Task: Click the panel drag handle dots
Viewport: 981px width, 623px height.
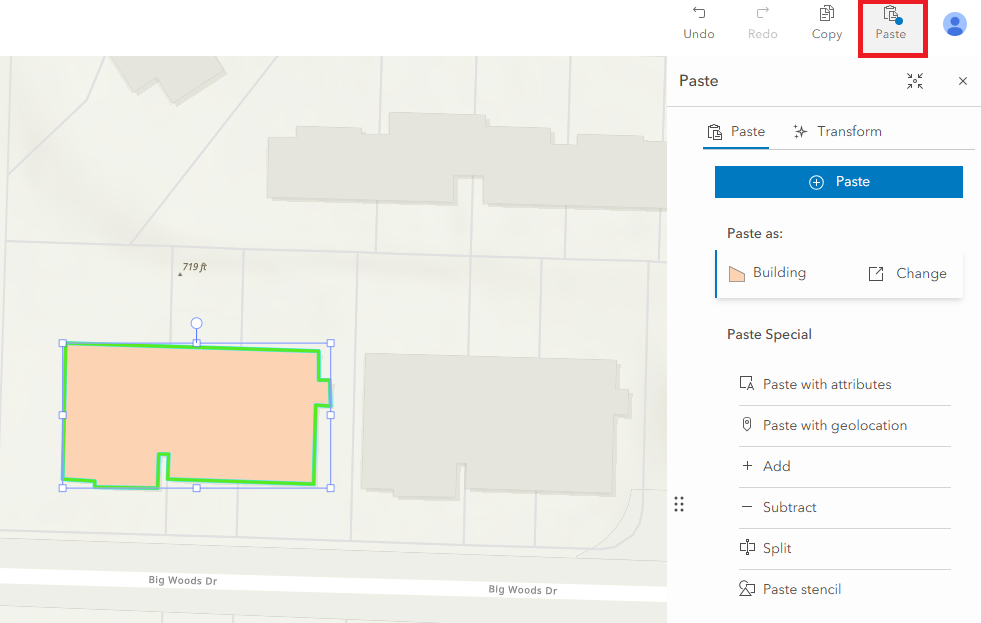Action: [x=679, y=504]
